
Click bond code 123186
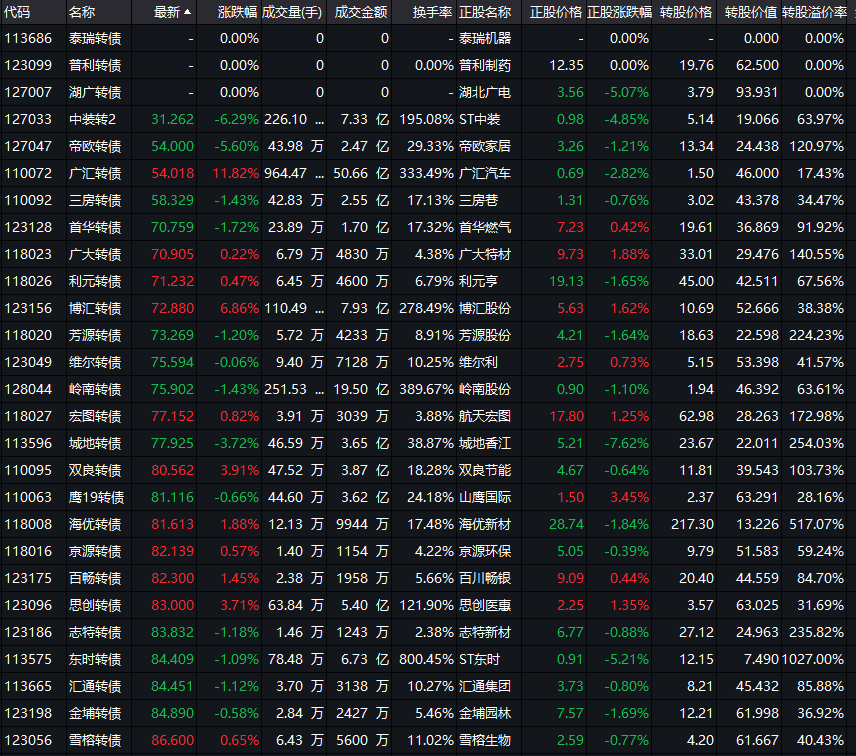[28, 633]
